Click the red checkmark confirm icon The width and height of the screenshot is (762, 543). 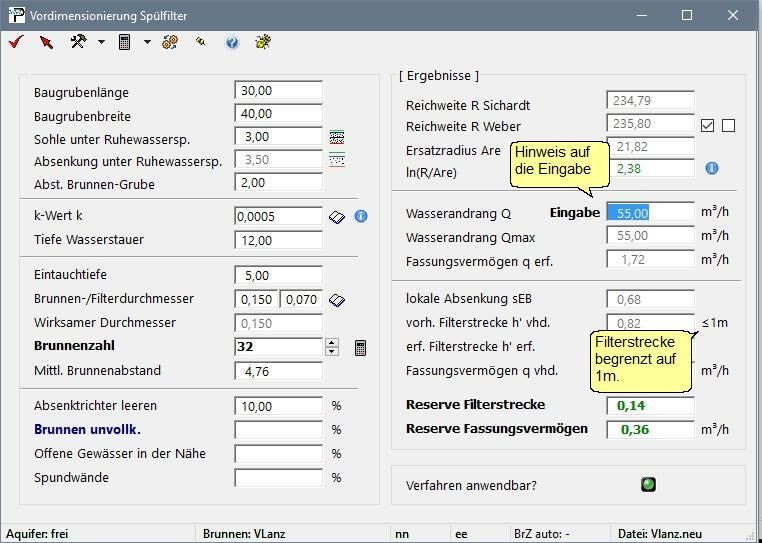(x=15, y=42)
